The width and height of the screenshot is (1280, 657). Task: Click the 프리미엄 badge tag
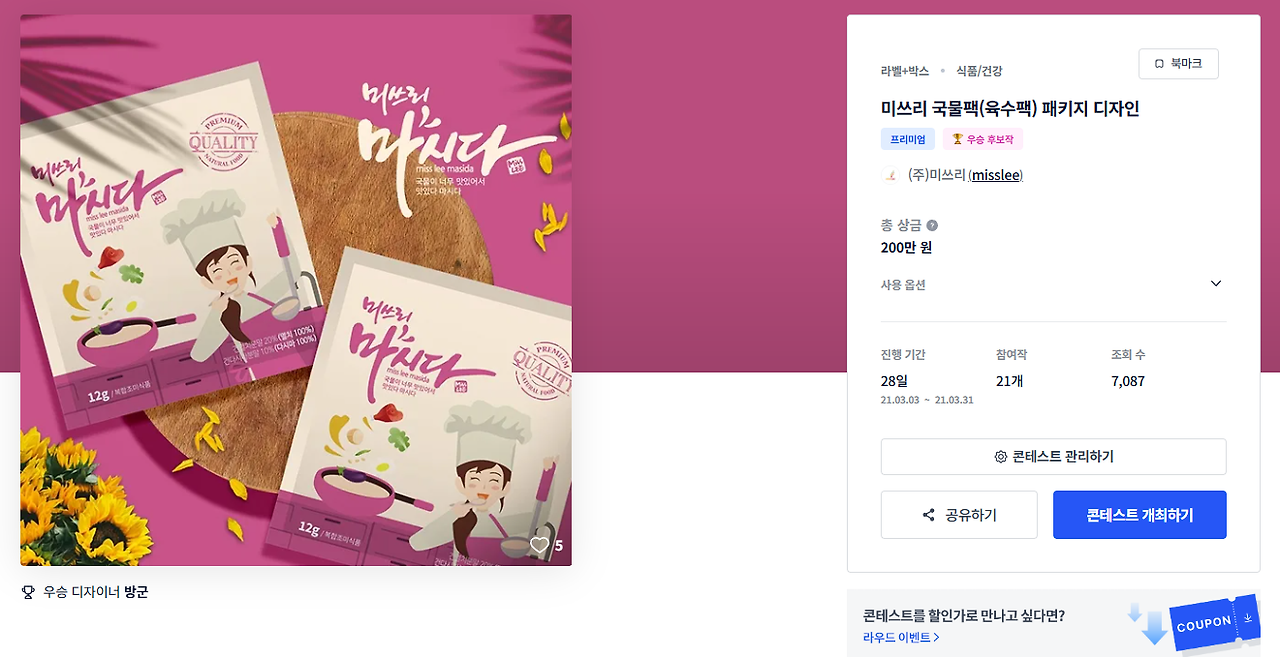(x=908, y=139)
